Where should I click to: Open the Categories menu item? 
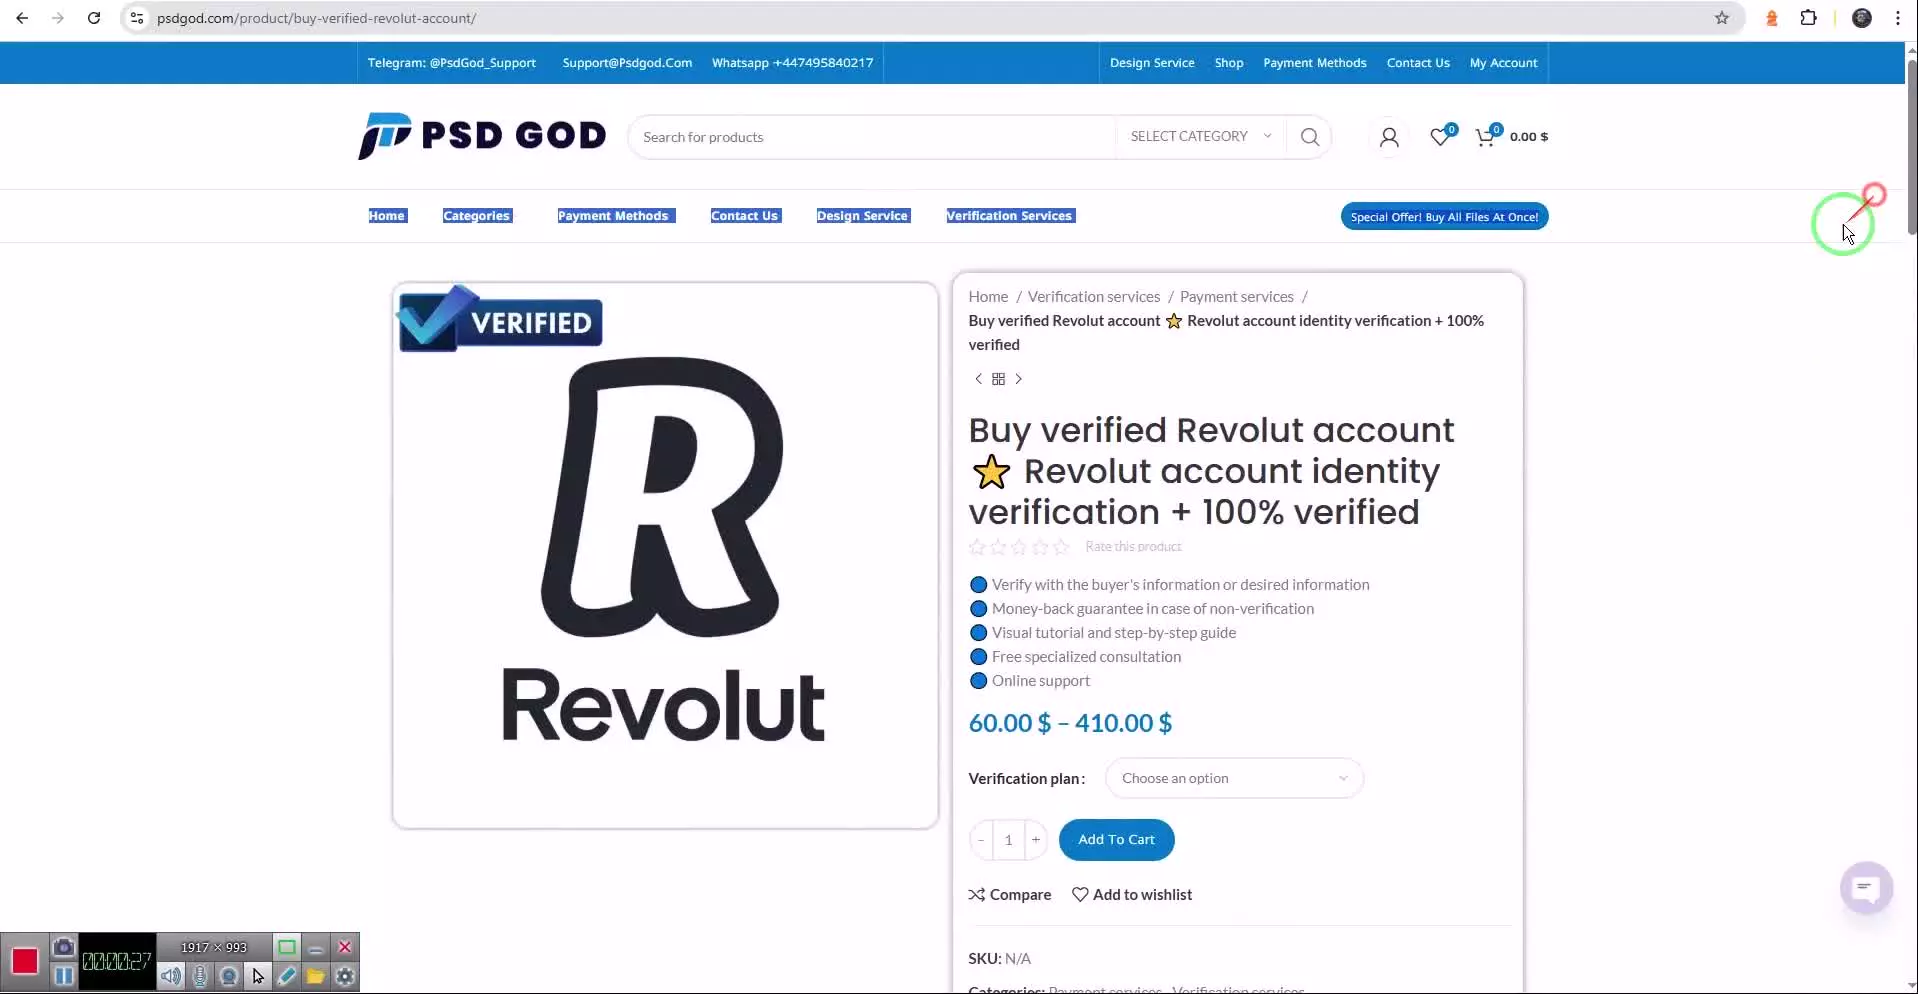point(477,216)
